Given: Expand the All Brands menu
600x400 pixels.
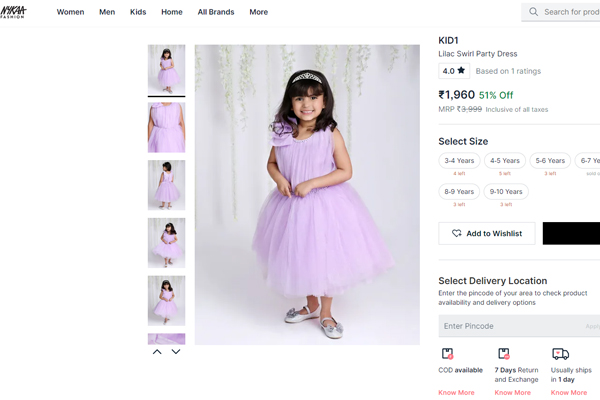Looking at the screenshot, I should point(215,12).
